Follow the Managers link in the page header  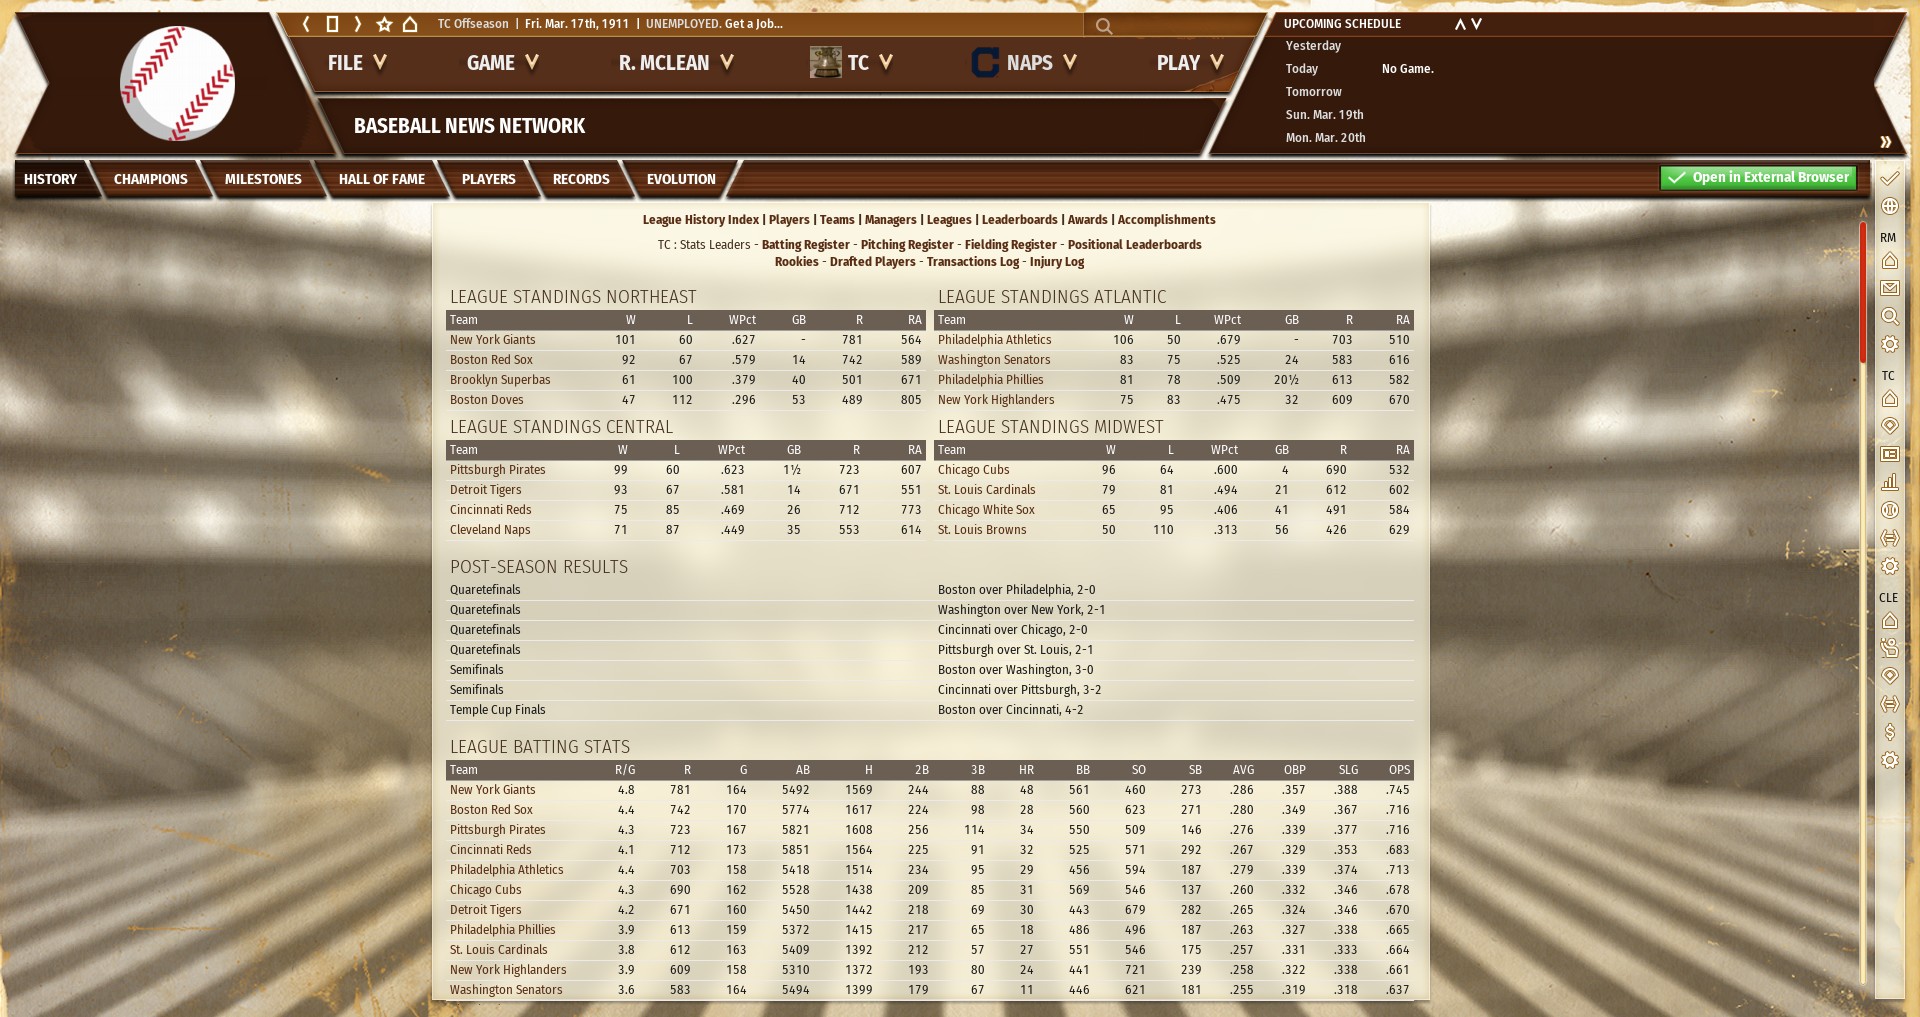890,220
